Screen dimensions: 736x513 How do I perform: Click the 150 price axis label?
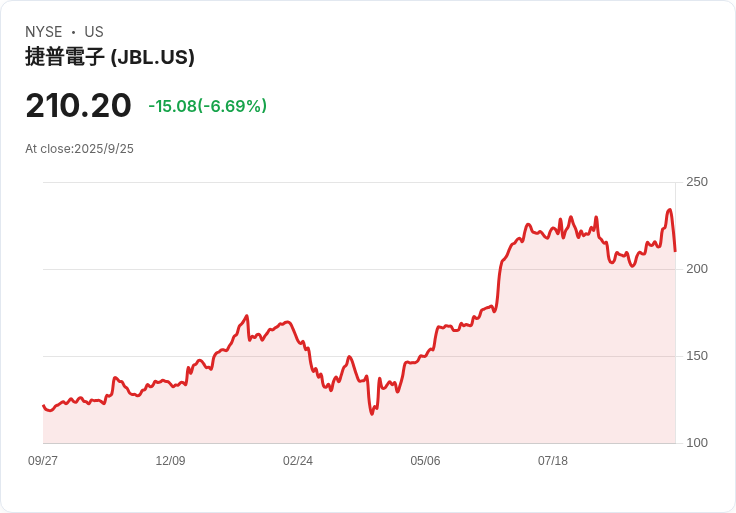697,356
